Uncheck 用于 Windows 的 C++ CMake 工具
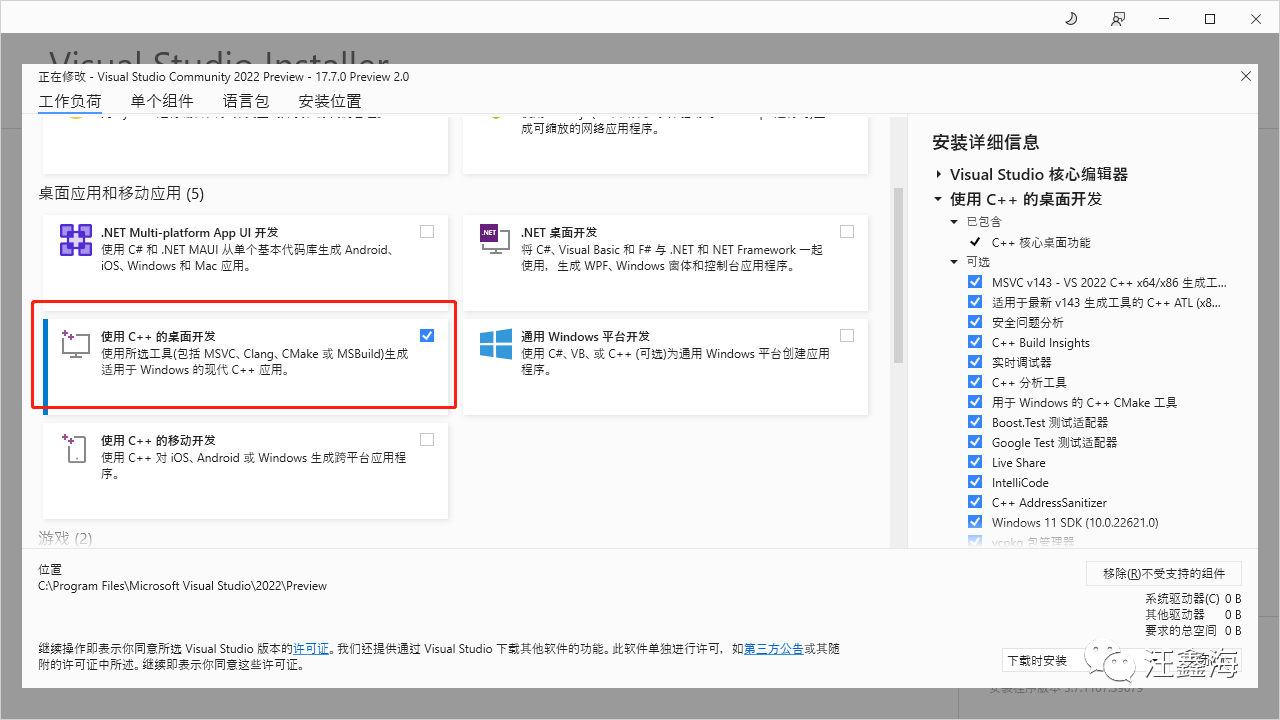This screenshot has height=720, width=1280. 975,402
